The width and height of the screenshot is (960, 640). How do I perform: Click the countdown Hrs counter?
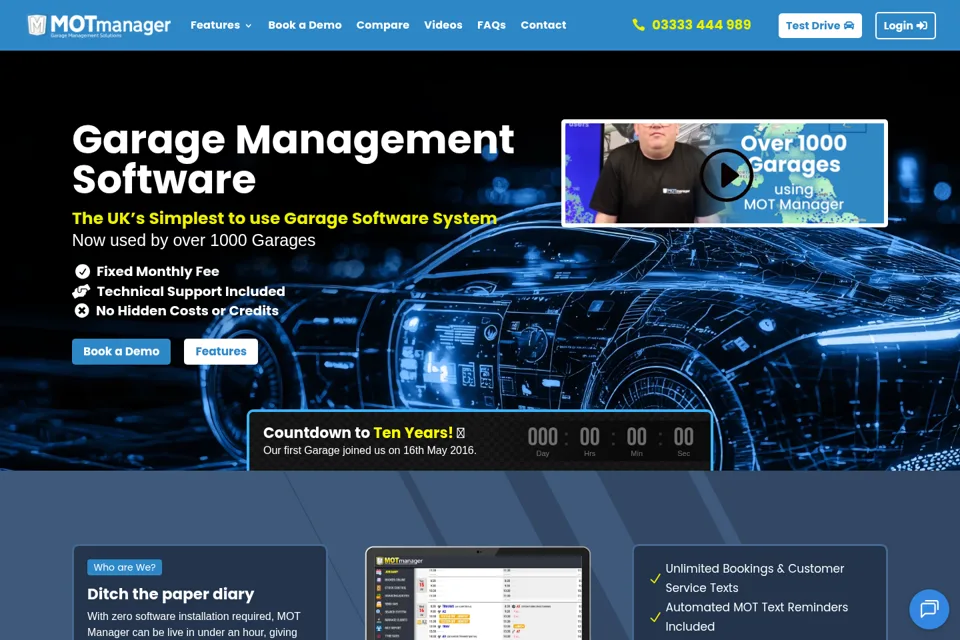pyautogui.click(x=590, y=441)
